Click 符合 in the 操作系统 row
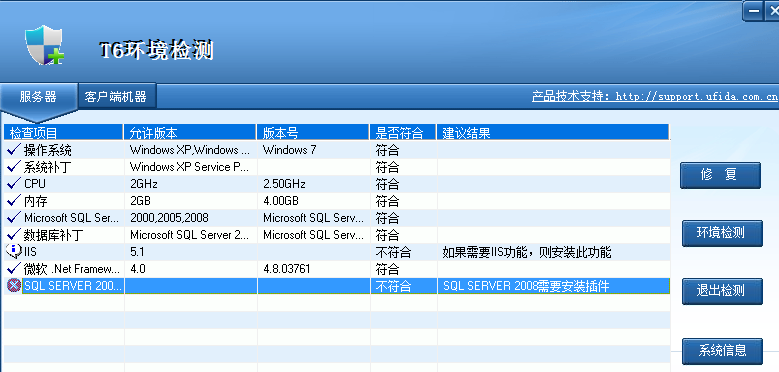Image resolution: width=779 pixels, height=372 pixels. click(388, 149)
